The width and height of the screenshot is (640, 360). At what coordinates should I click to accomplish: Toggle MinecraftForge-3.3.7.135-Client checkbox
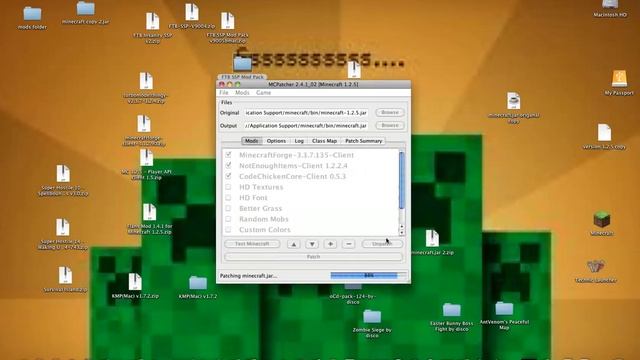pyautogui.click(x=229, y=155)
